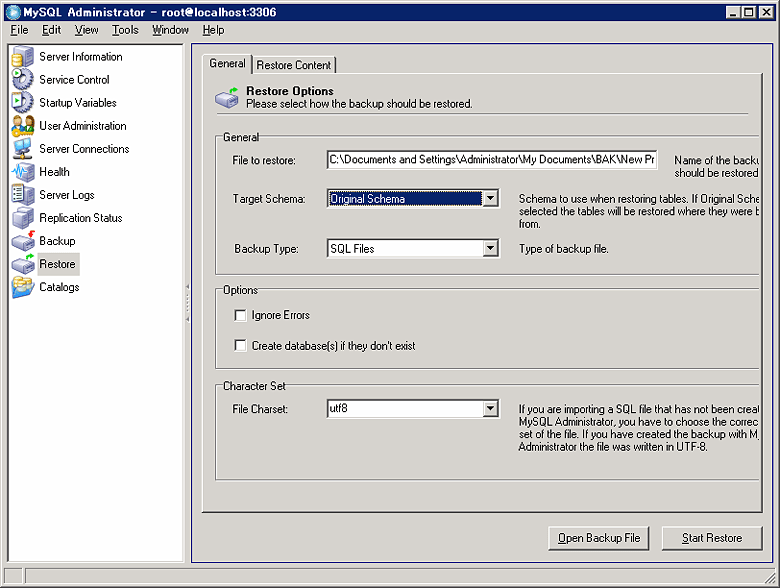Click the Catalogs folder icon
The height and width of the screenshot is (588, 780).
[x=22, y=287]
